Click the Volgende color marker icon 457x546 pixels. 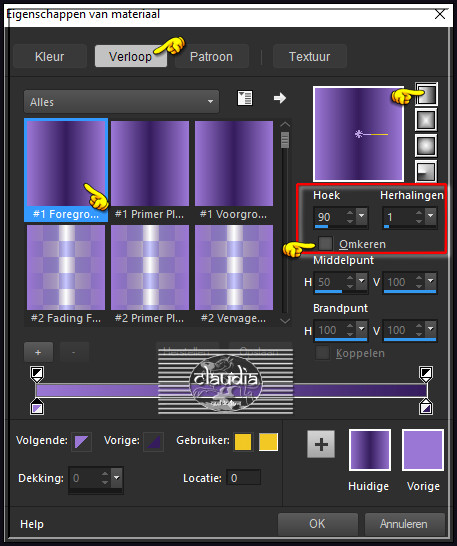pos(82,442)
